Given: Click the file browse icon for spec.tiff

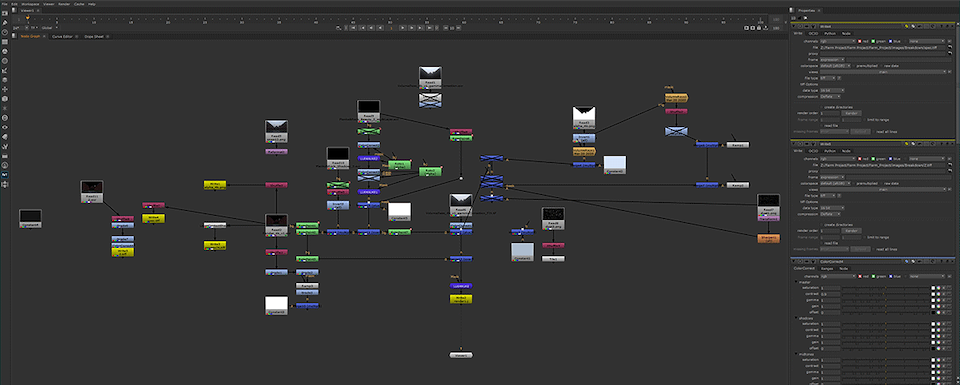Looking at the screenshot, I should pos(950,47).
